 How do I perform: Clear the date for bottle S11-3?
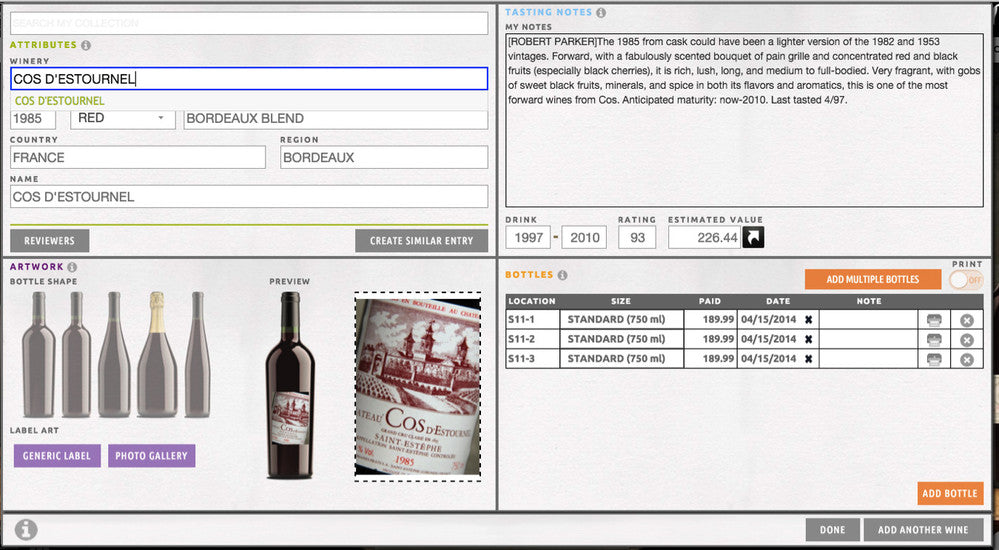808,358
